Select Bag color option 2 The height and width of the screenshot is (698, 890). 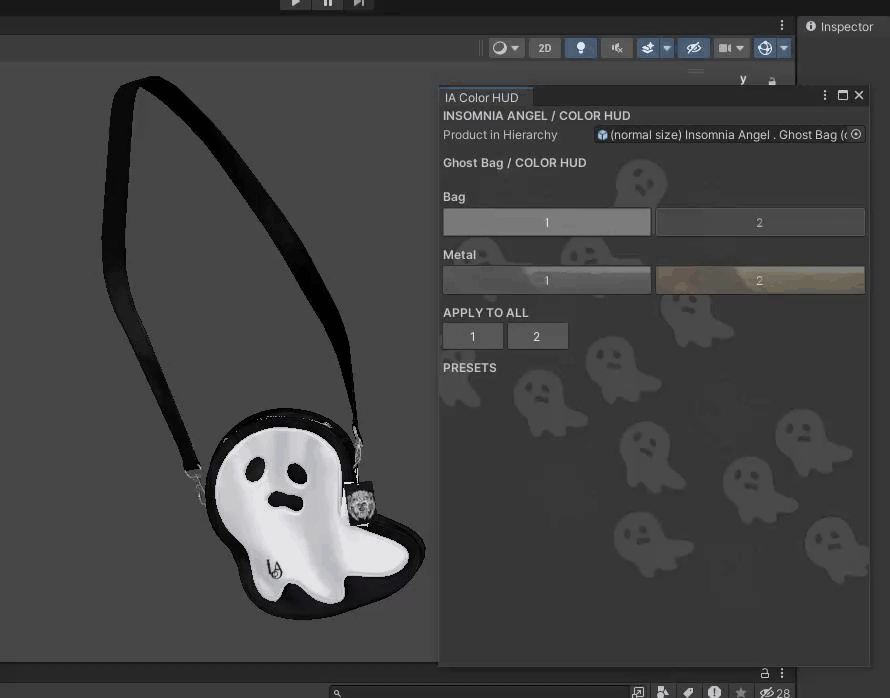pyautogui.click(x=760, y=222)
